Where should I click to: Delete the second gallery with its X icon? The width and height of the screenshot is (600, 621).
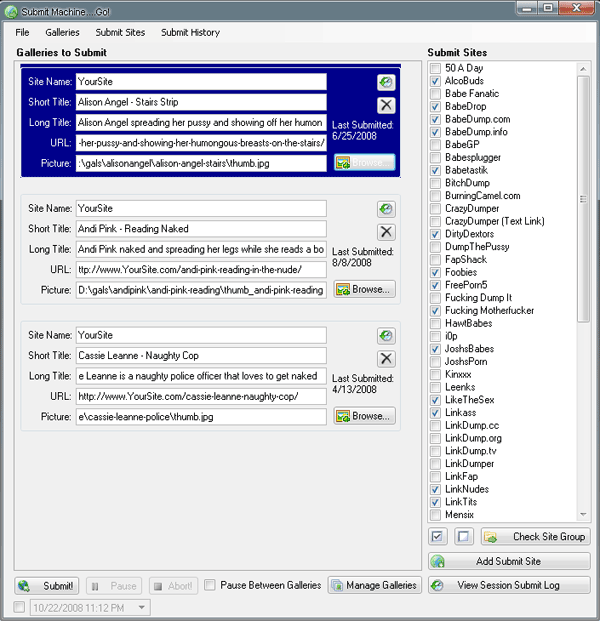(386, 232)
